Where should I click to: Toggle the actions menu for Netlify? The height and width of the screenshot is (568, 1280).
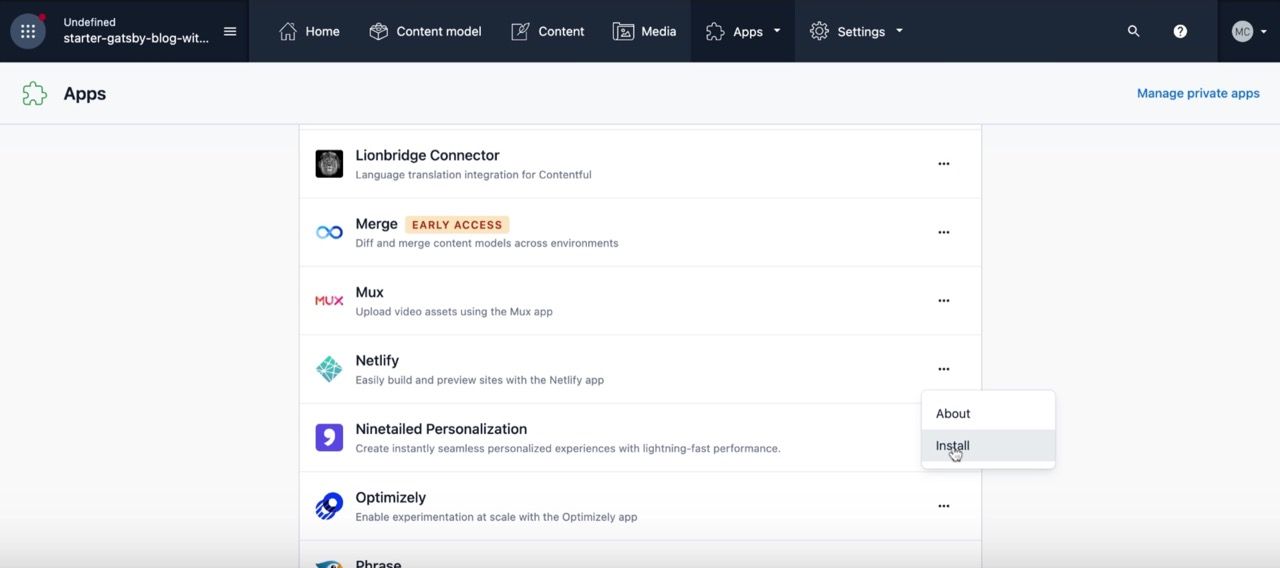[943, 369]
